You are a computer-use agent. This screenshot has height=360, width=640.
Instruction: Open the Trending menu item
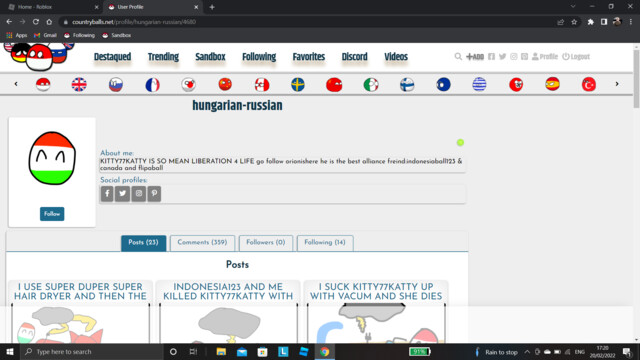163,57
